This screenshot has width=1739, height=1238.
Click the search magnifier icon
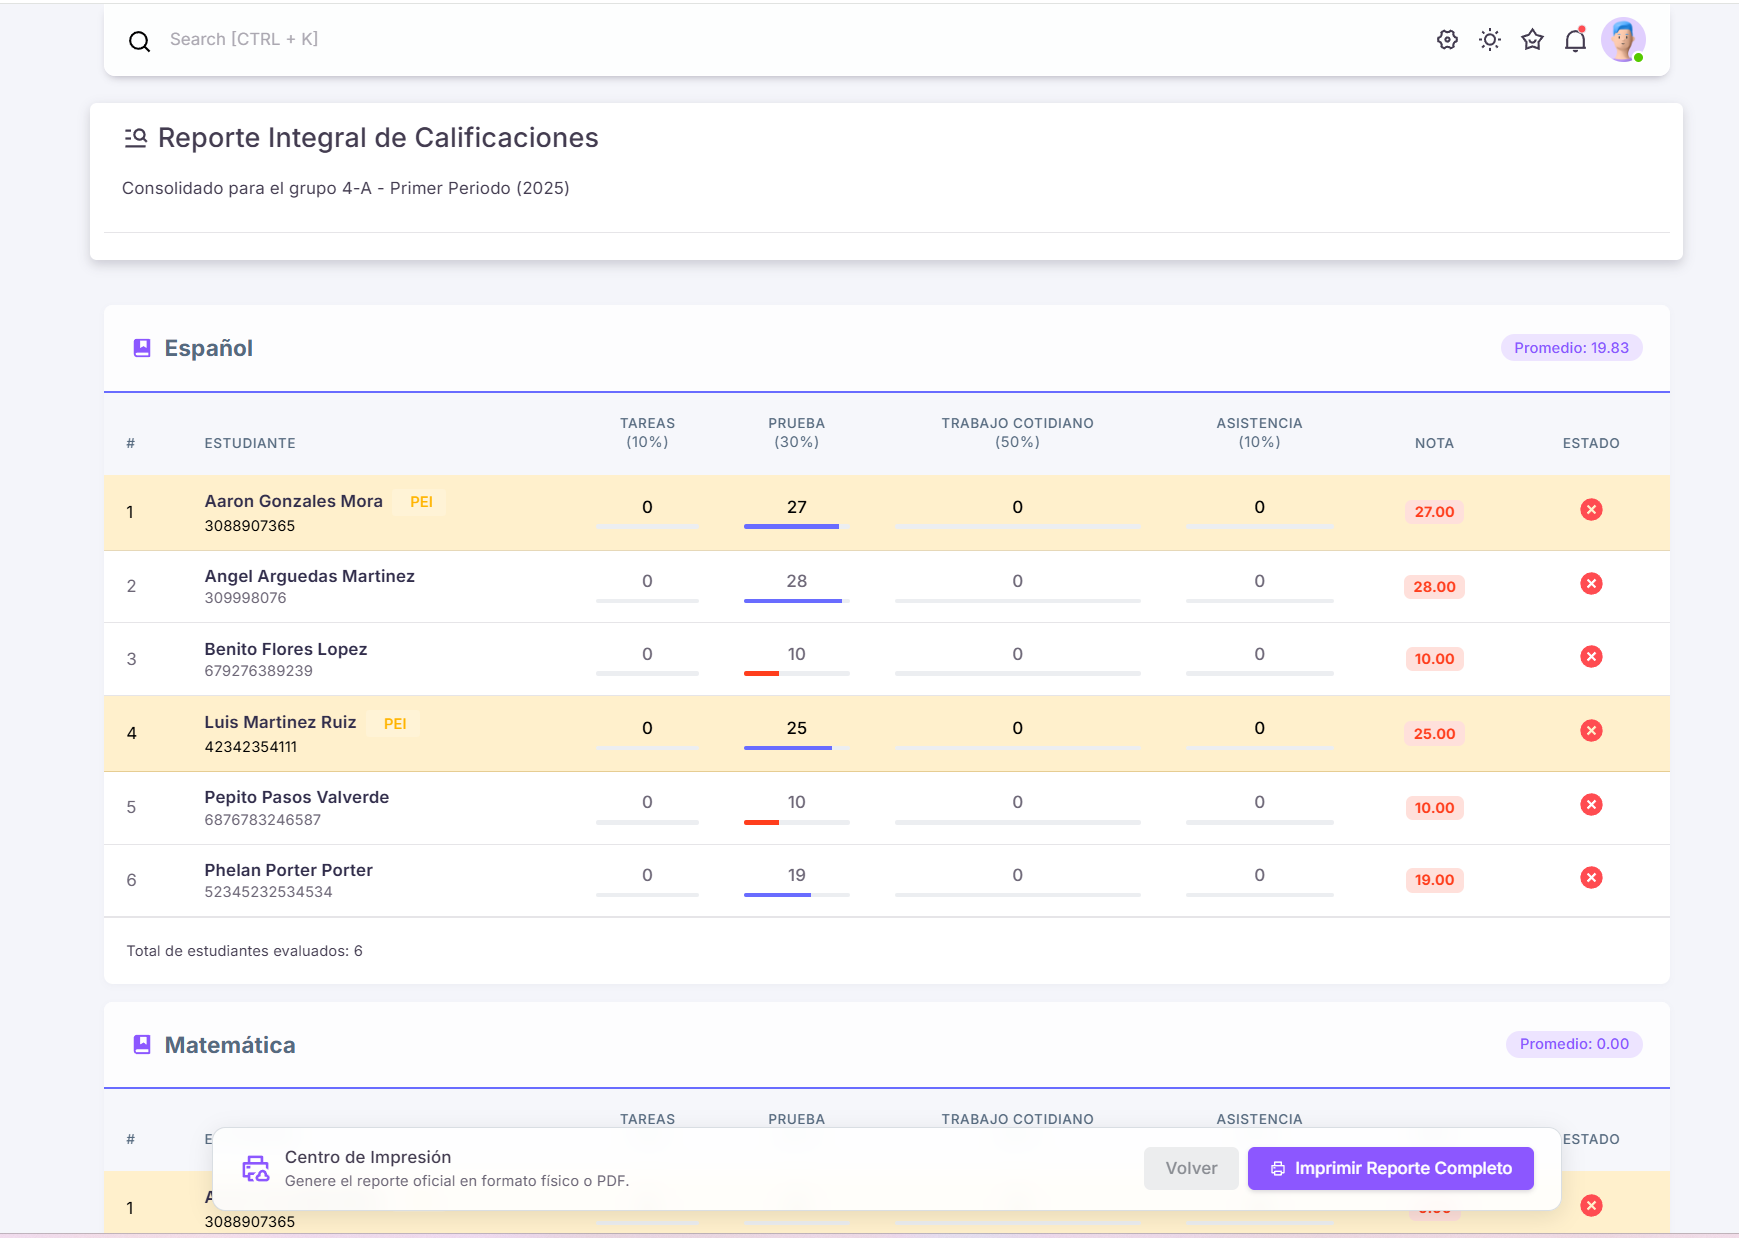[140, 41]
